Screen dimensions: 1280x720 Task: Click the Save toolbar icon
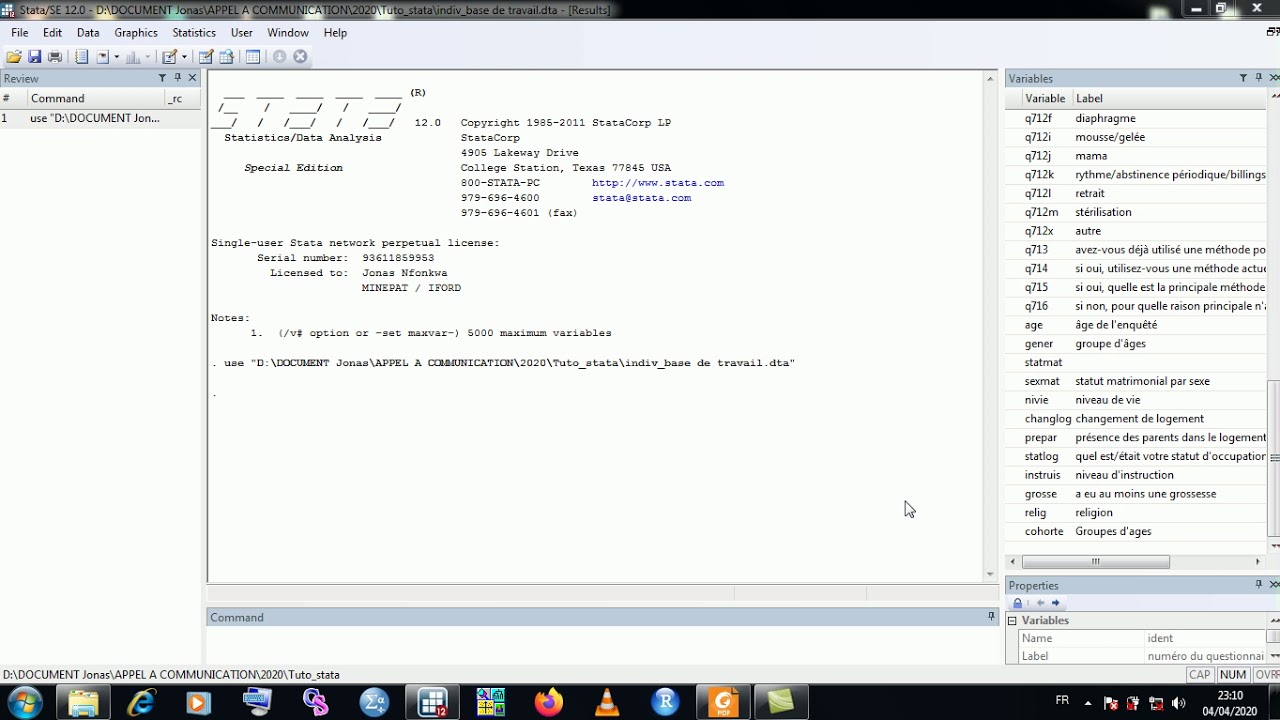click(x=34, y=57)
